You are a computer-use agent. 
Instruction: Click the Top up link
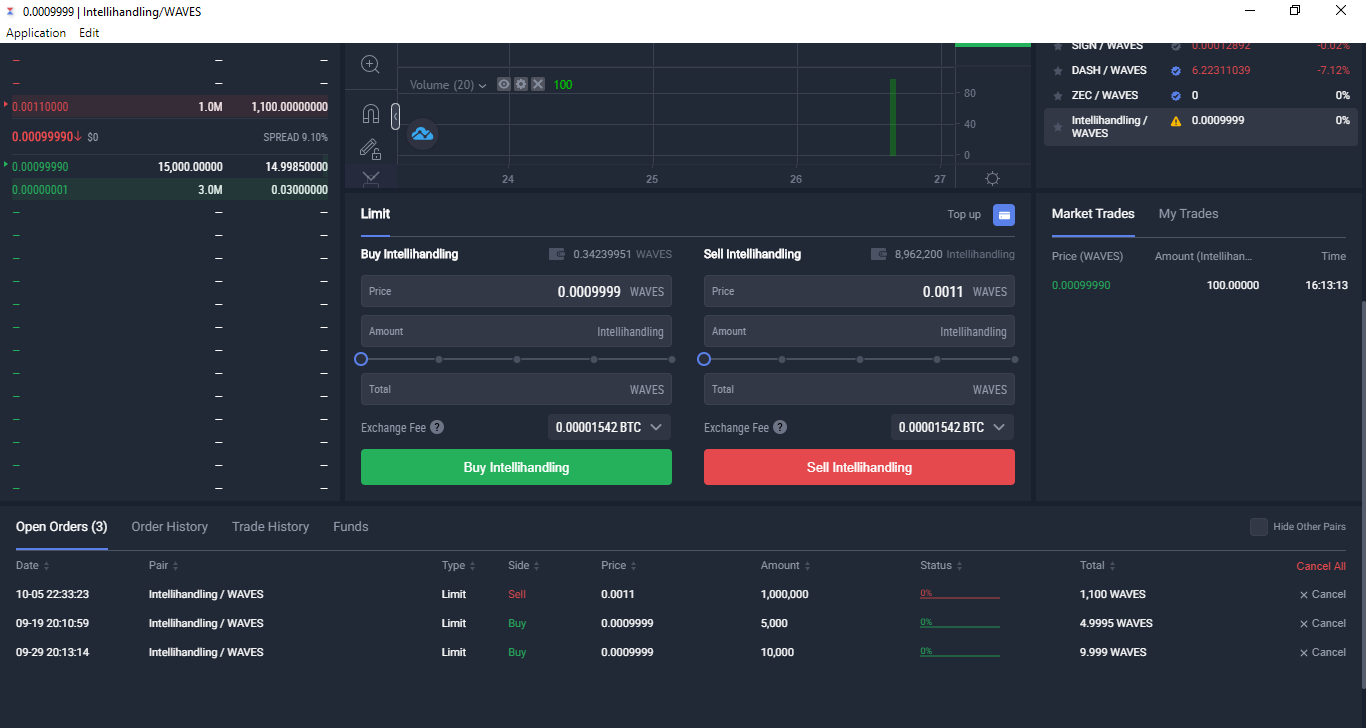[x=964, y=214]
